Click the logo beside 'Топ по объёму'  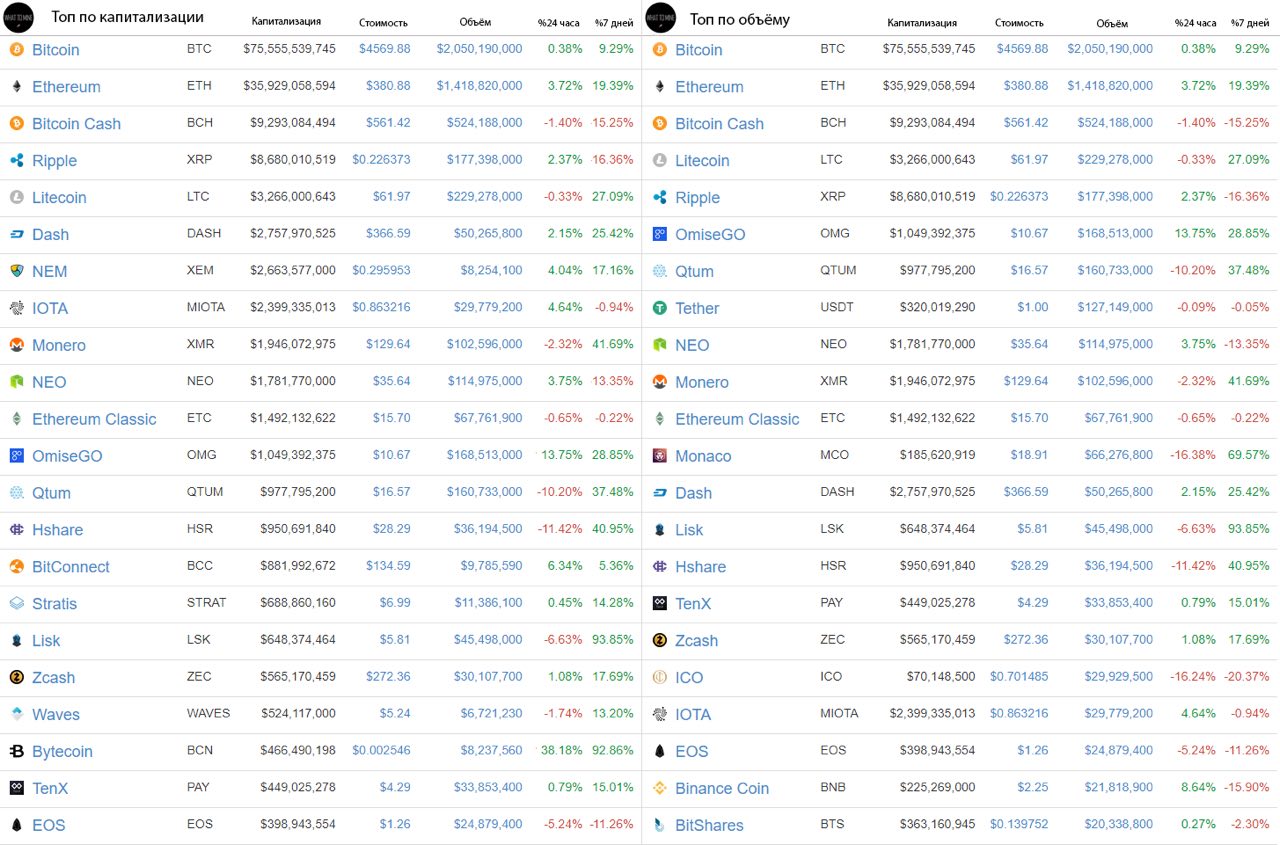pyautogui.click(x=661, y=17)
